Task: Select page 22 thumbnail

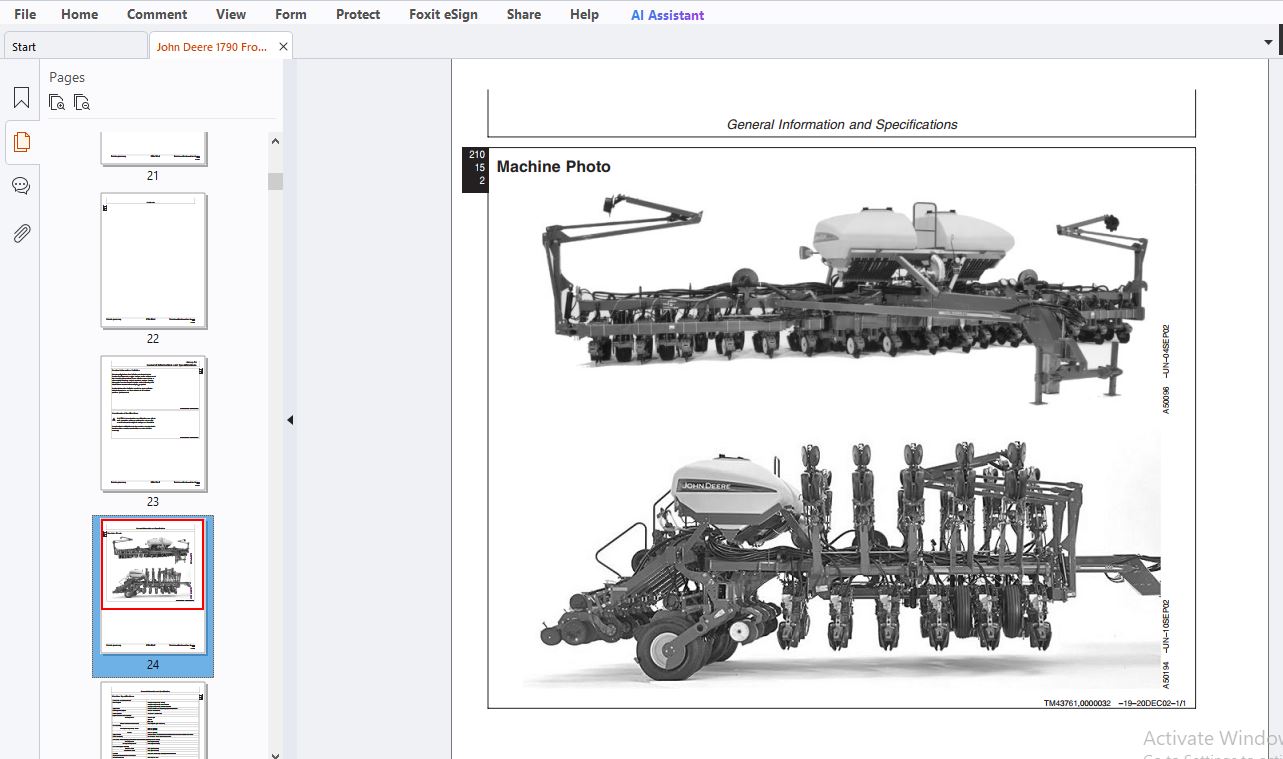Action: [153, 261]
